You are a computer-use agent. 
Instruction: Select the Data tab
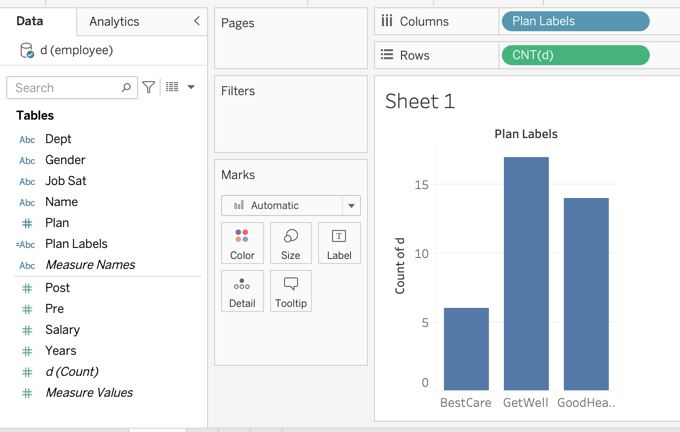[30, 21]
